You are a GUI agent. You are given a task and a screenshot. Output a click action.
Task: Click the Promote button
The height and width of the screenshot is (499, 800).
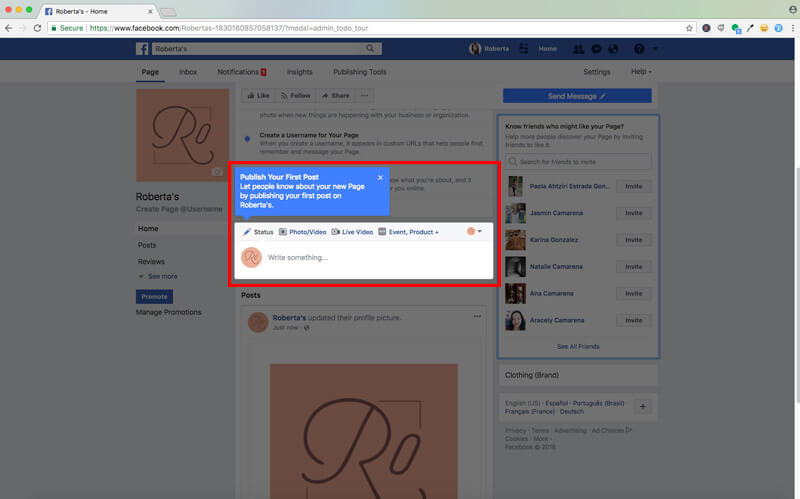pyautogui.click(x=154, y=296)
